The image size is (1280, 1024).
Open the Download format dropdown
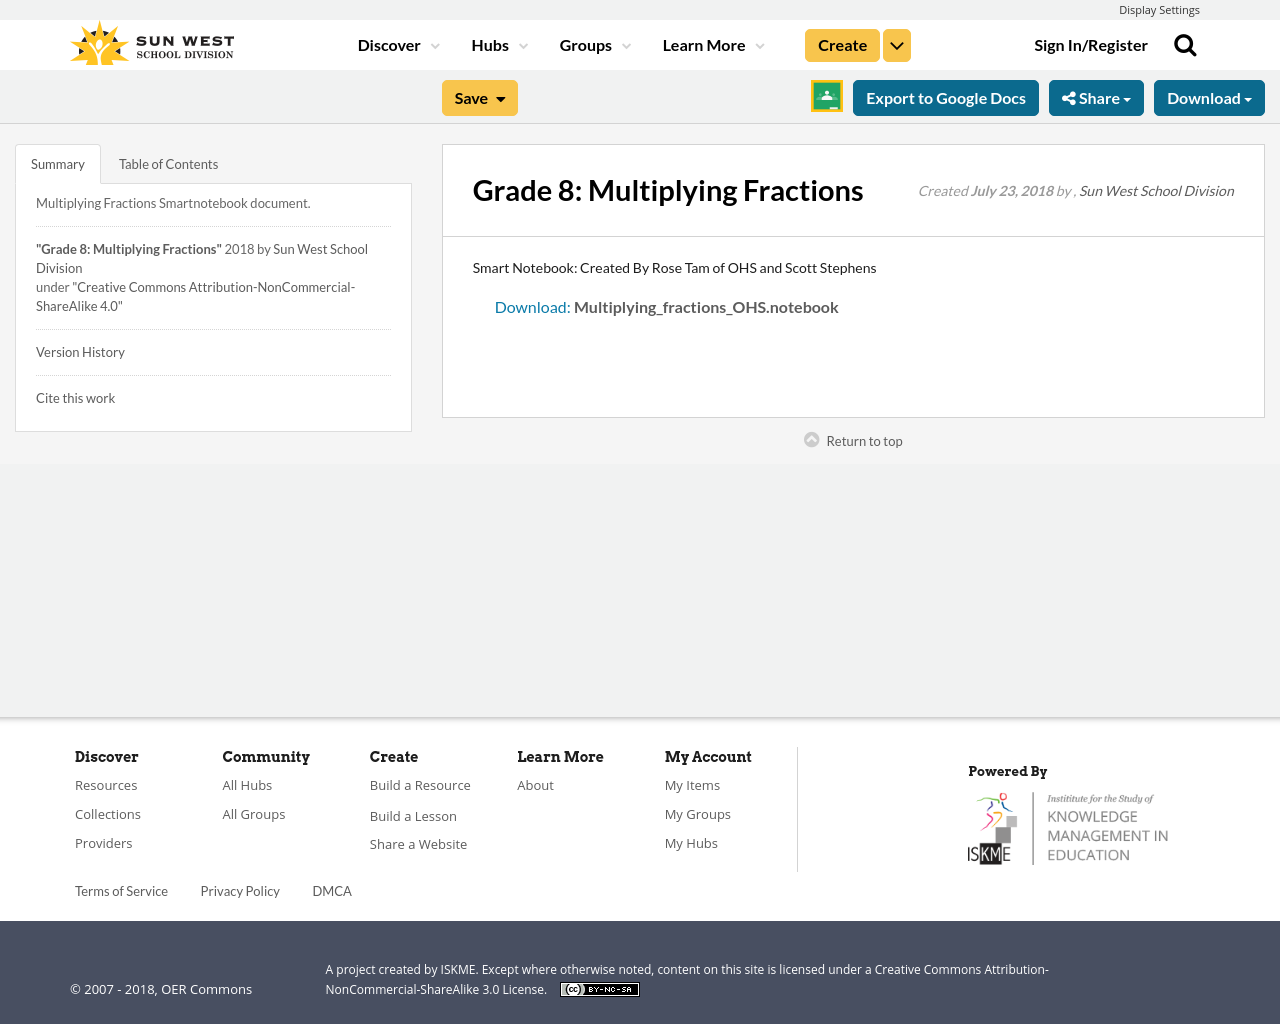coord(1209,96)
